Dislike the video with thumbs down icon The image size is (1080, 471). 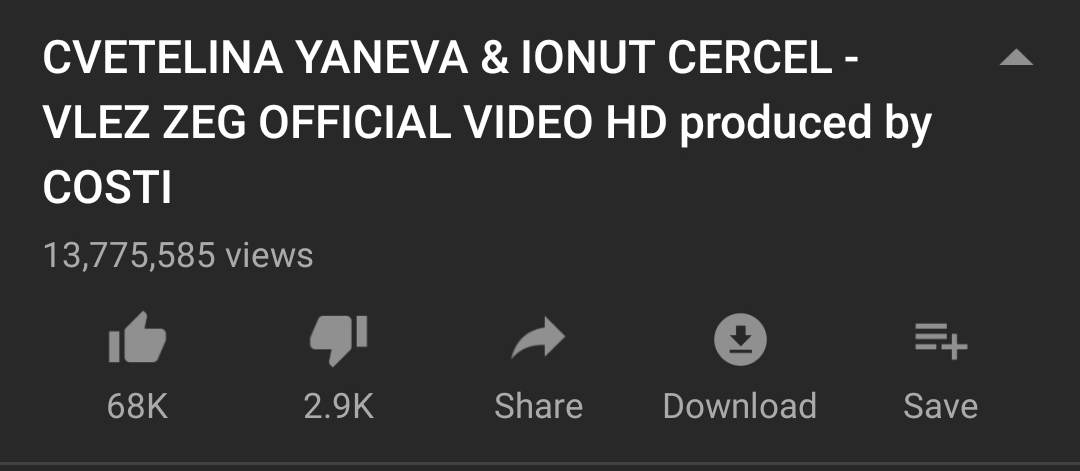tap(338, 340)
